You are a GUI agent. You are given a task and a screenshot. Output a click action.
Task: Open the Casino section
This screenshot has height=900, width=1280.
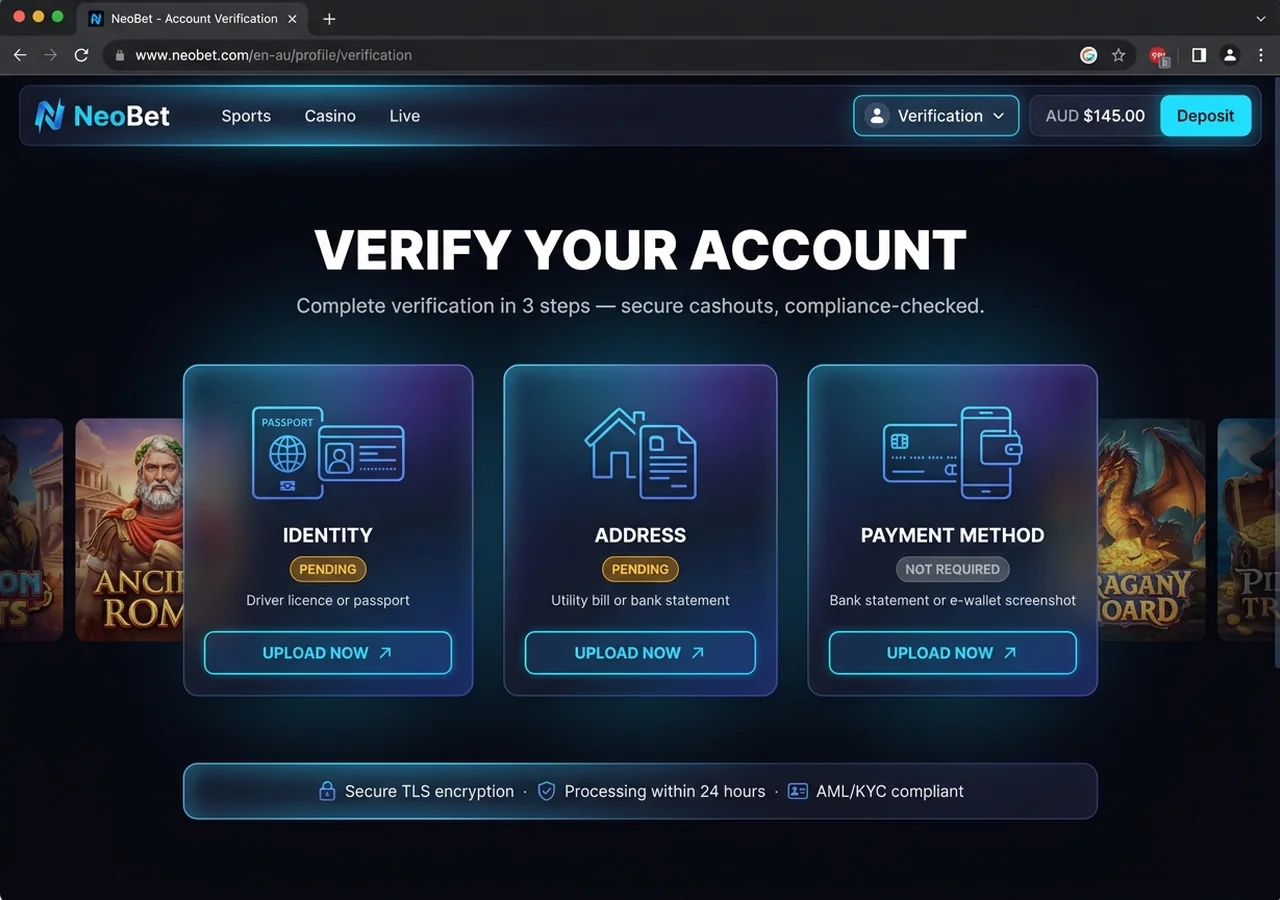(x=330, y=116)
